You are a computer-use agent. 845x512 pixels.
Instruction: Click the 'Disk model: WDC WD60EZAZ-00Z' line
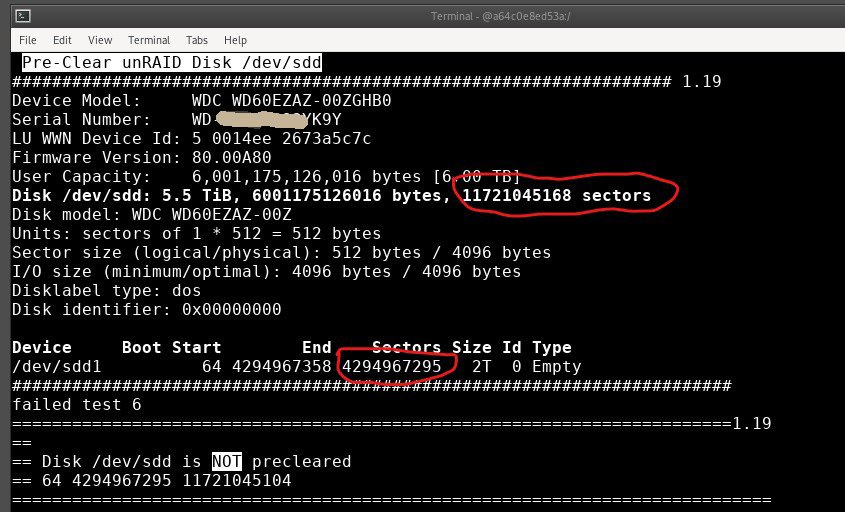tap(152, 215)
